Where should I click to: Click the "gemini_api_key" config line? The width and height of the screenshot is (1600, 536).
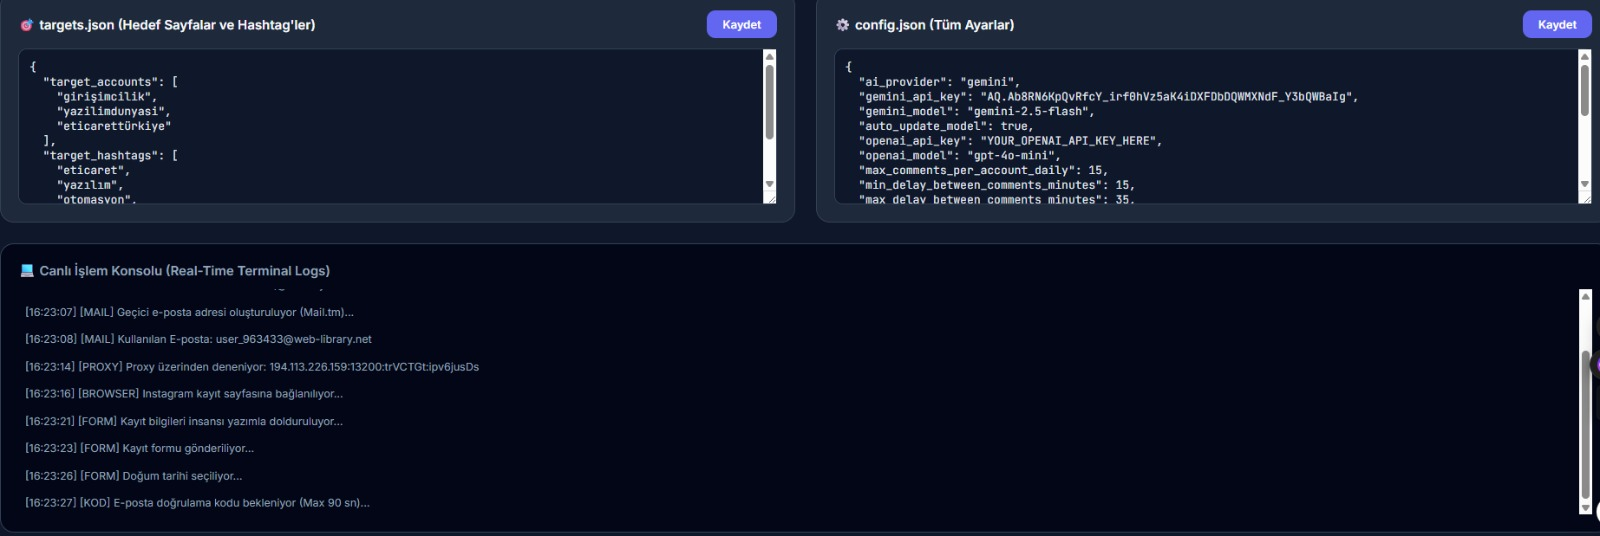pos(1108,97)
